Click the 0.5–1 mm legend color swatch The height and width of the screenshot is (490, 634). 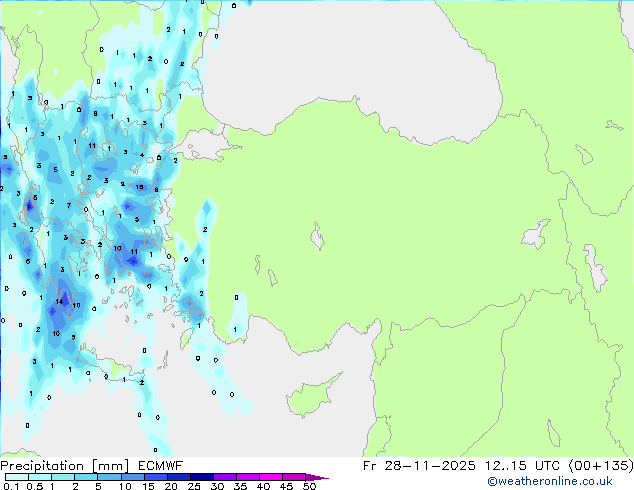[40, 477]
